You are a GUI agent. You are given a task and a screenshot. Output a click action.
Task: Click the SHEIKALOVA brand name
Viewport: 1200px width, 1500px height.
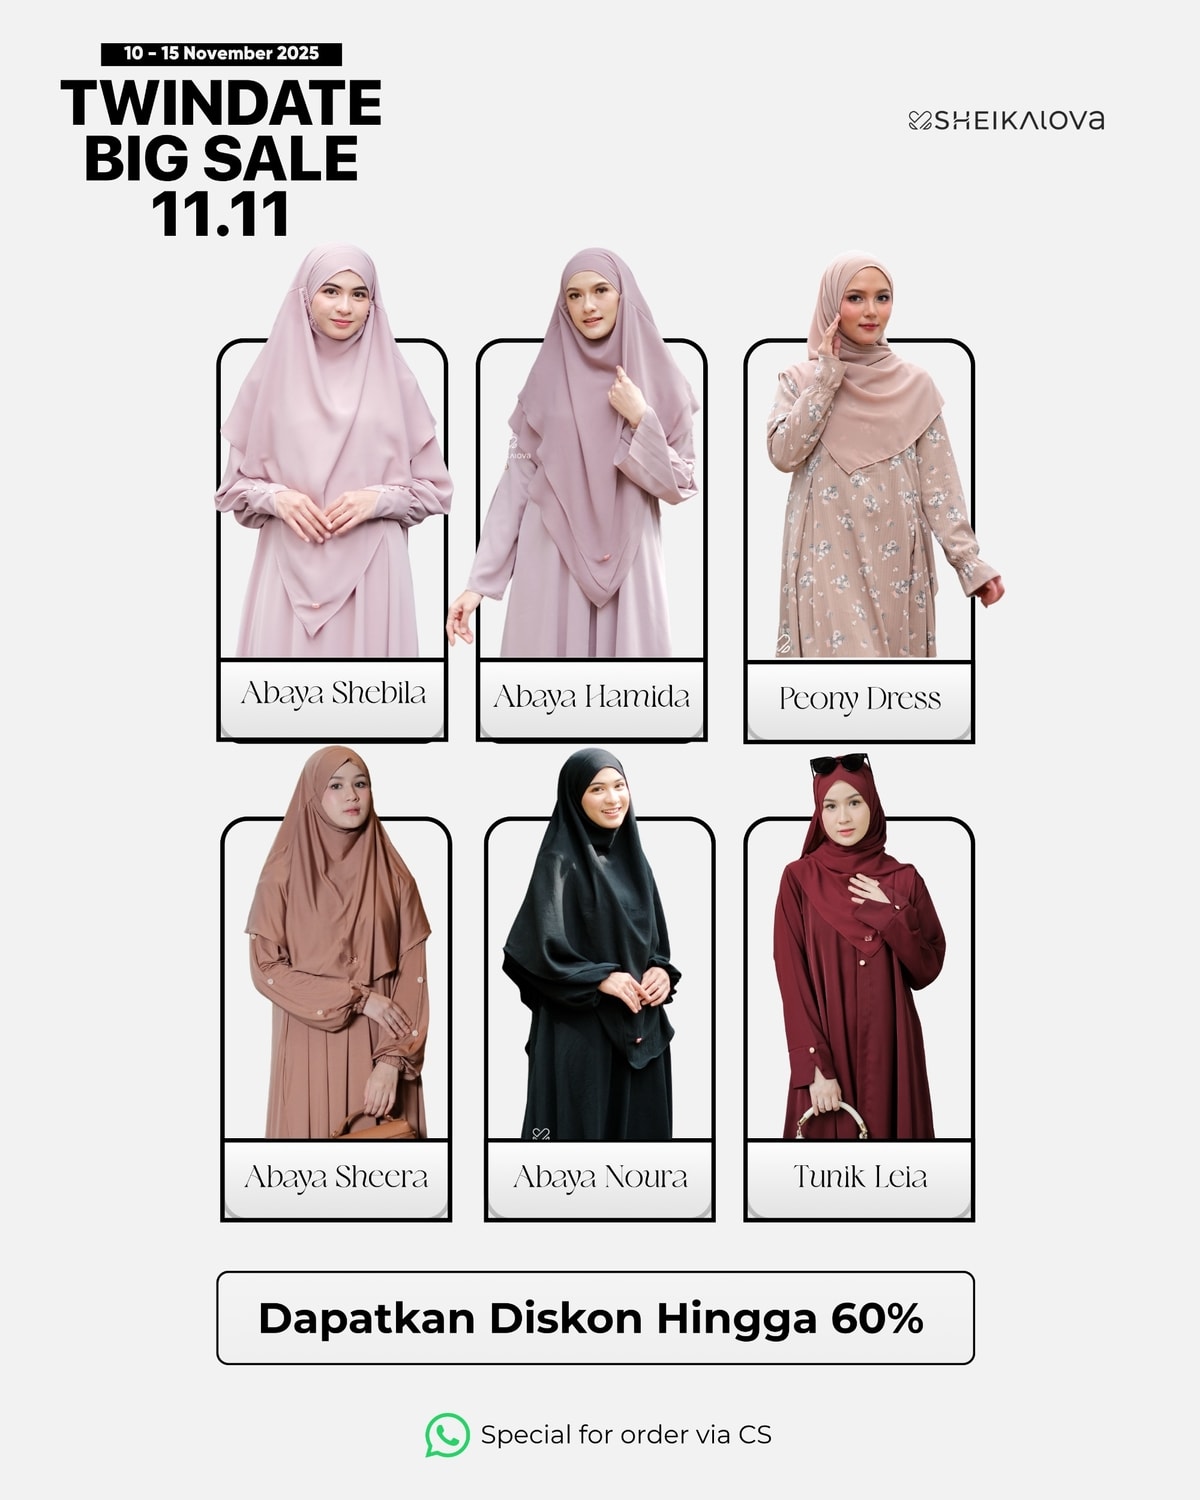[1020, 120]
